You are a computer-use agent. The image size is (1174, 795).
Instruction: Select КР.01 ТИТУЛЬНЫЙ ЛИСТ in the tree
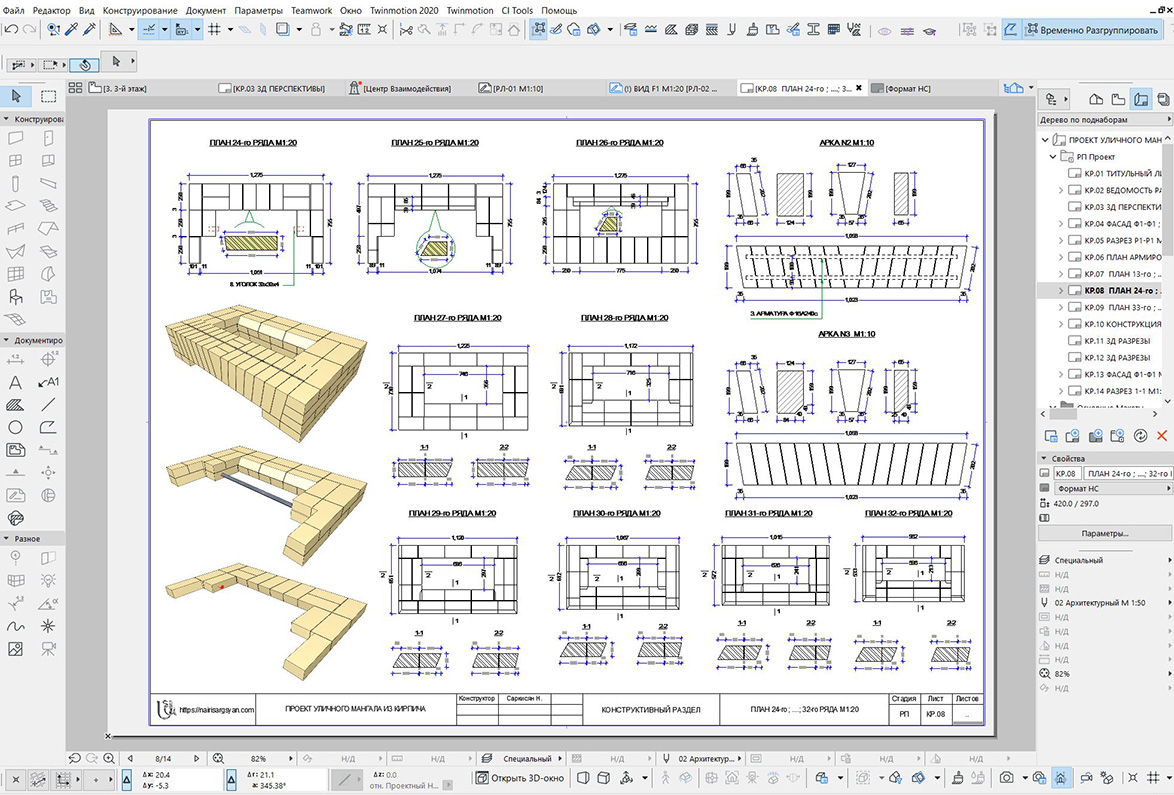coord(1113,173)
